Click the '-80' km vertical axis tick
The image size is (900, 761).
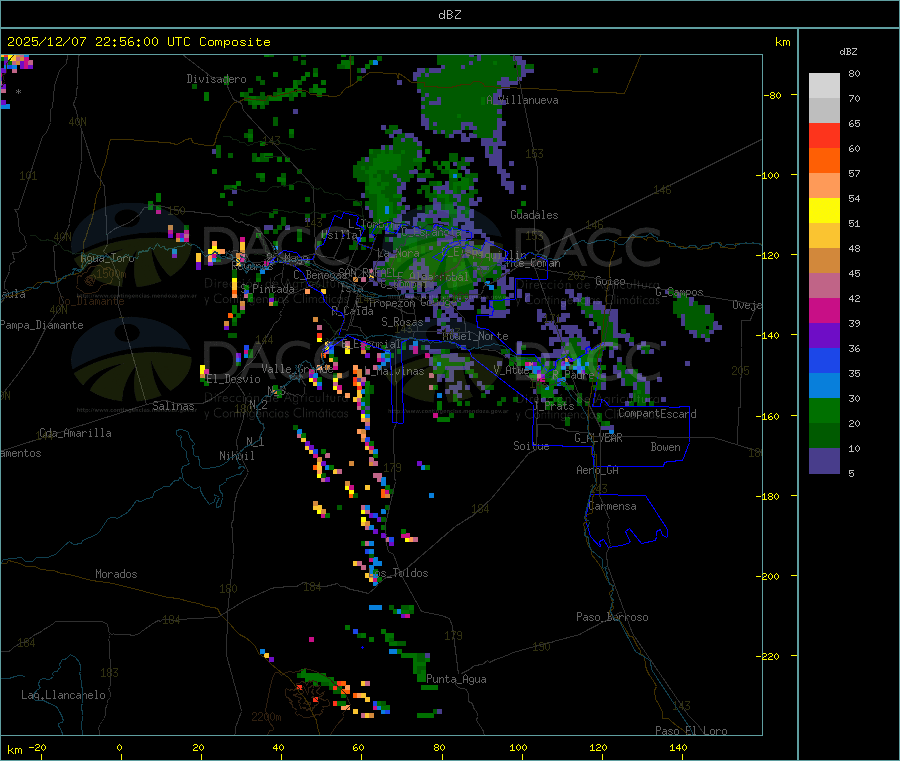click(x=773, y=95)
